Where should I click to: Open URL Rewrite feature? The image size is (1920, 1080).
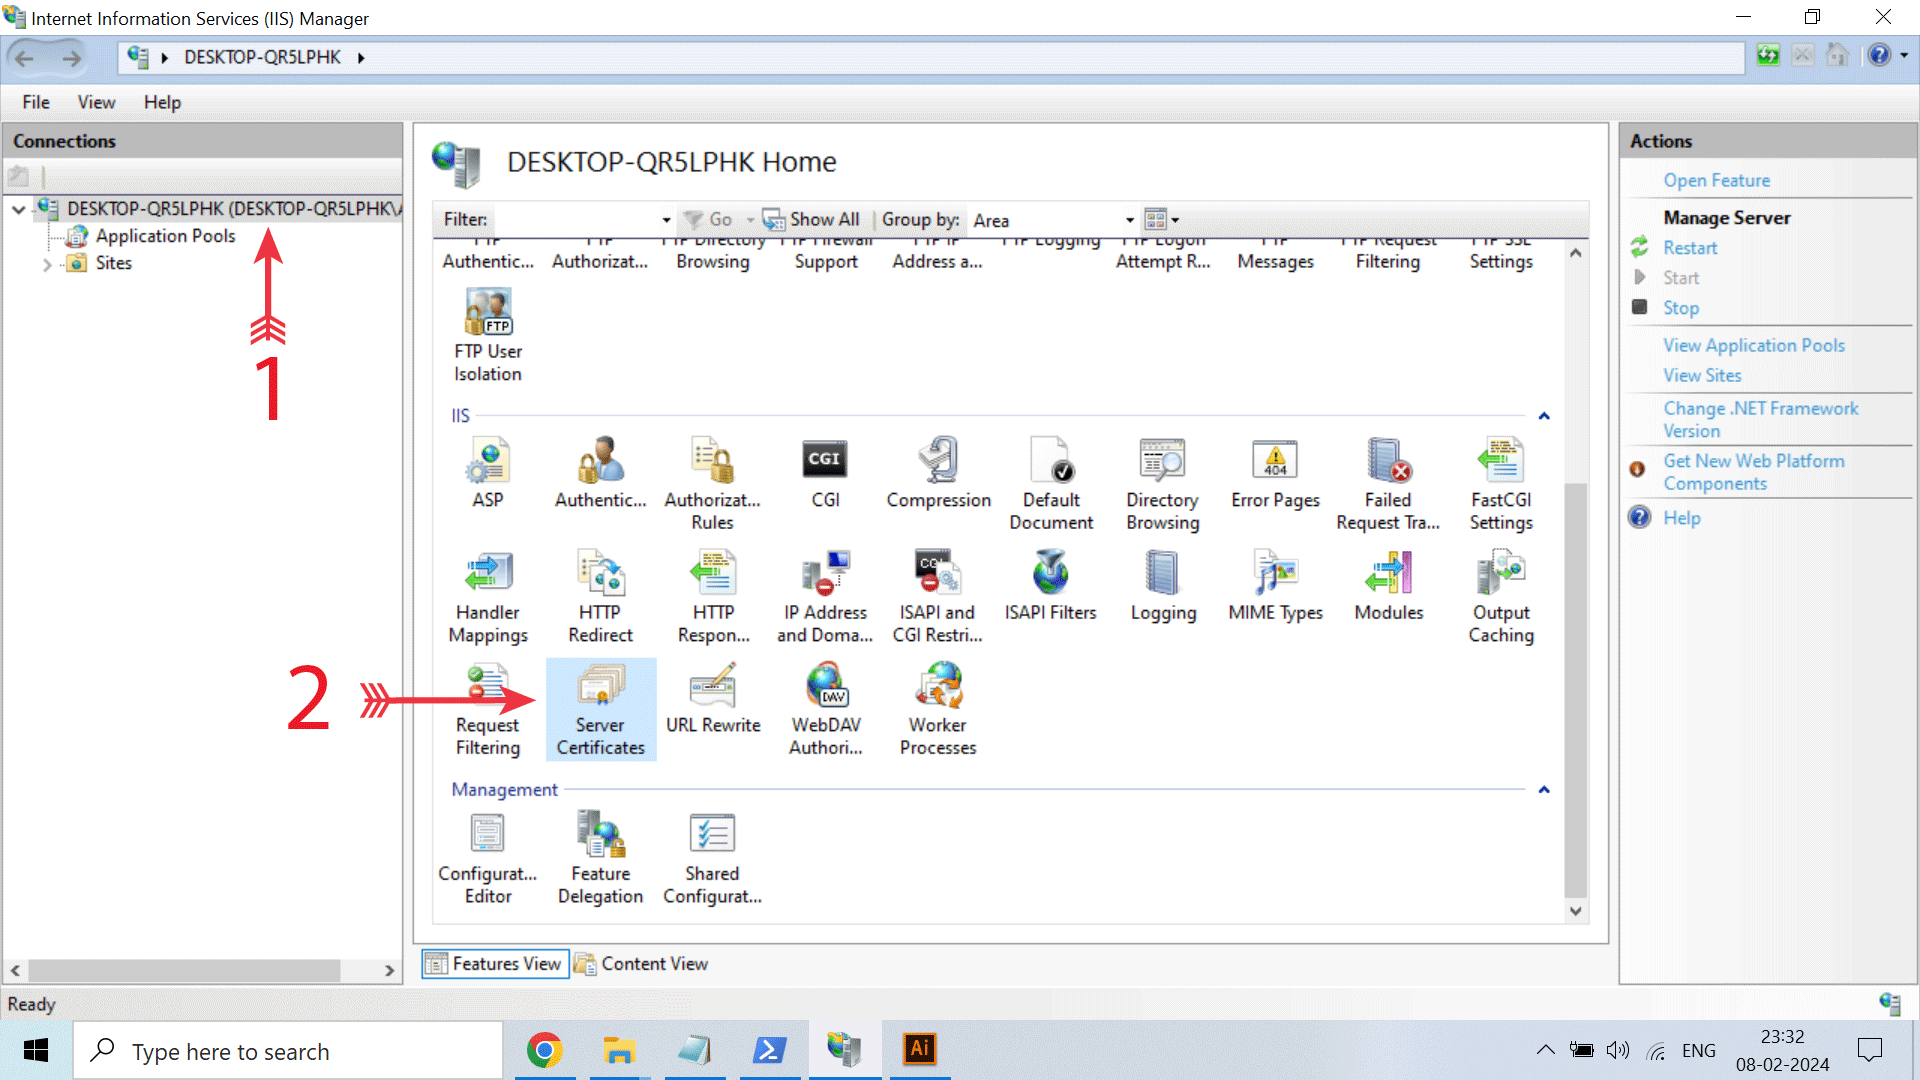click(713, 699)
